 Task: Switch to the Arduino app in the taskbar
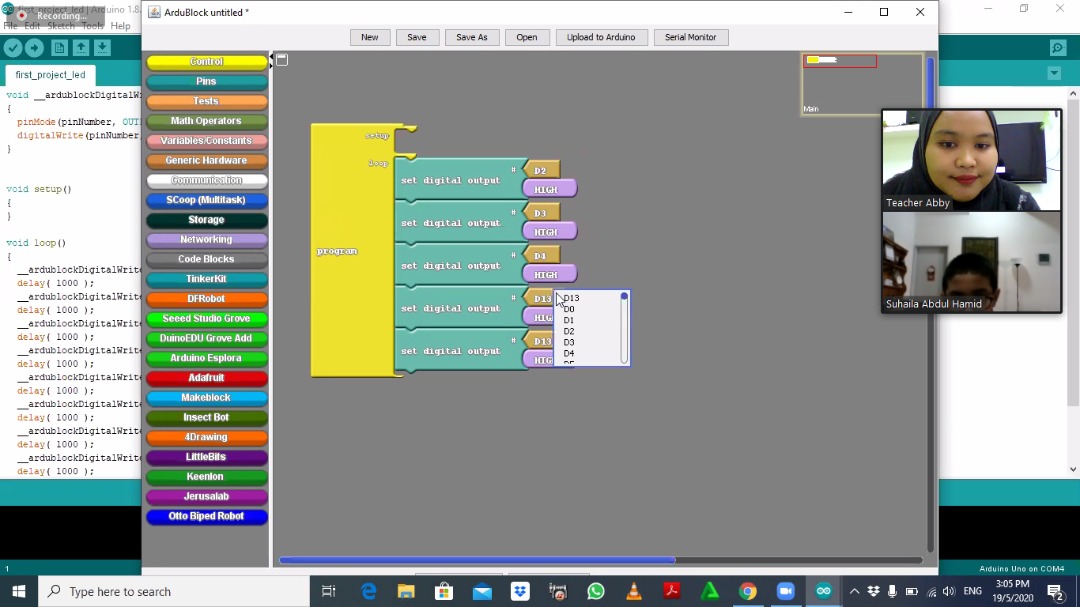pos(823,591)
